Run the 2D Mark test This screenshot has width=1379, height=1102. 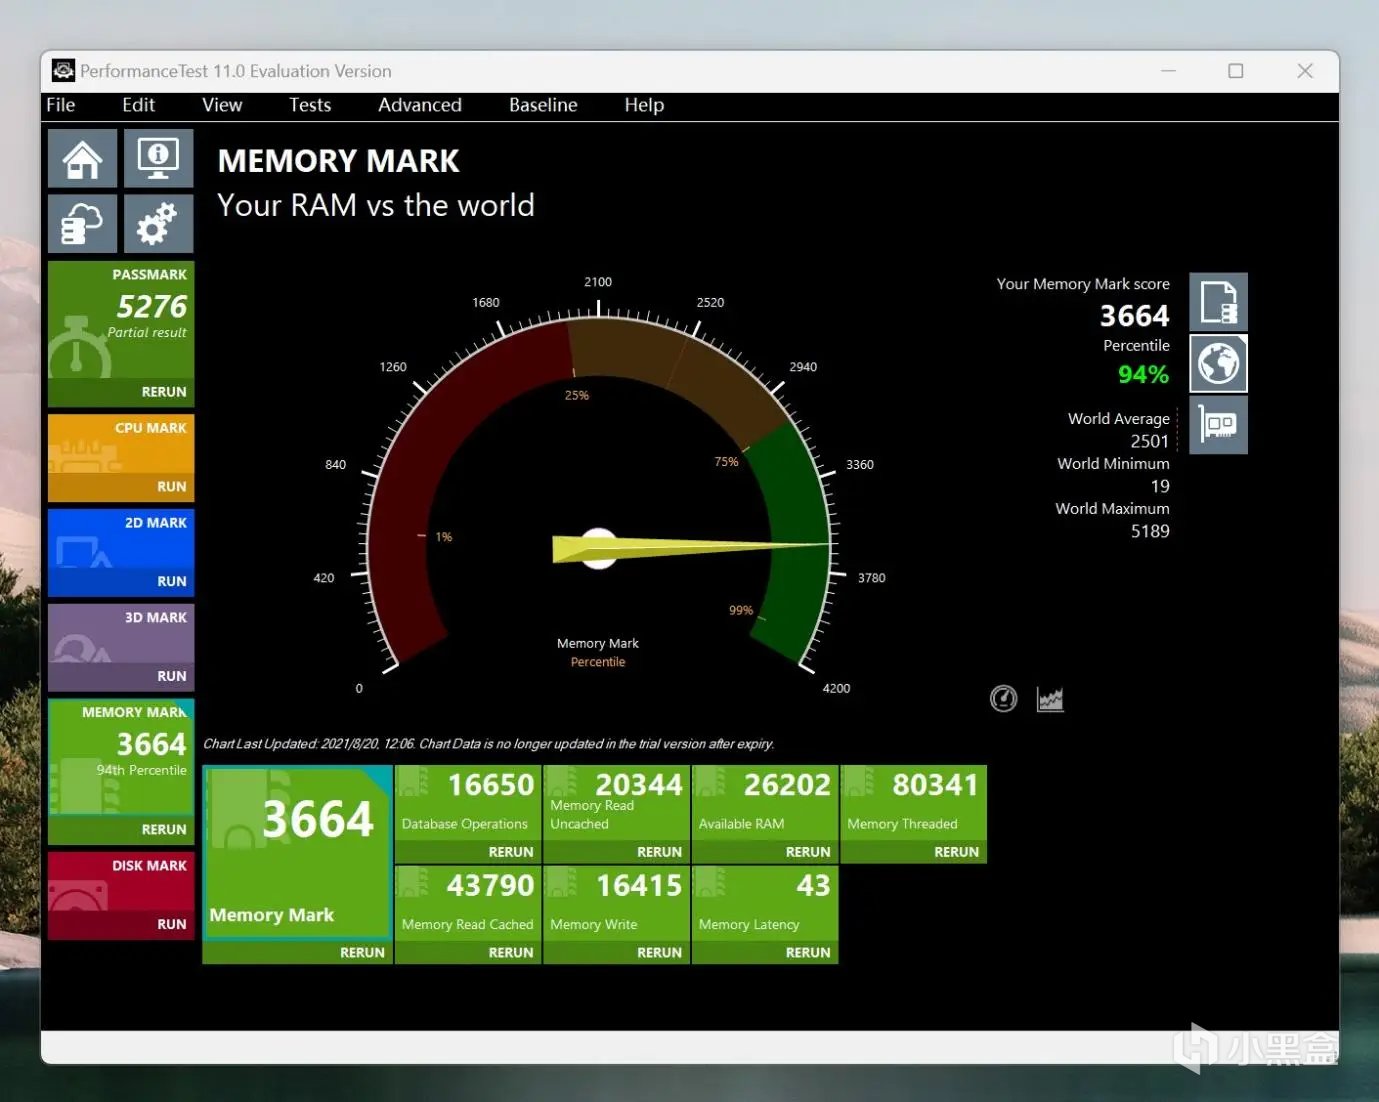172,581
